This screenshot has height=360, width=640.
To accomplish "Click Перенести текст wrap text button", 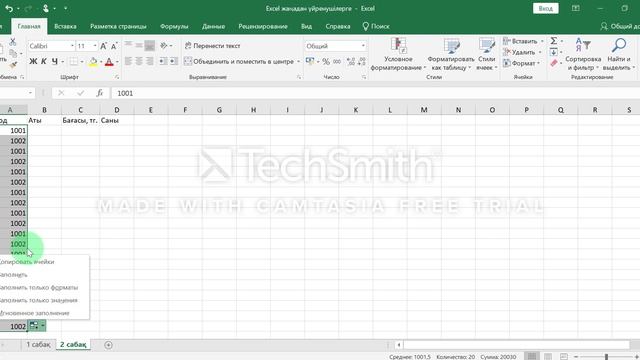I will pos(212,46).
